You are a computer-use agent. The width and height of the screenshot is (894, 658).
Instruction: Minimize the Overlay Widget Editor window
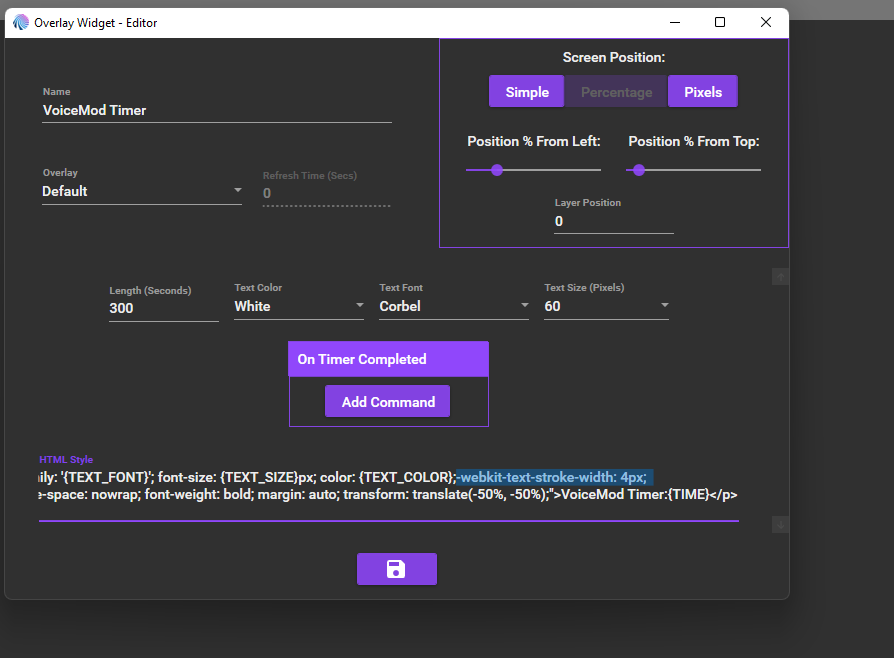tap(674, 22)
